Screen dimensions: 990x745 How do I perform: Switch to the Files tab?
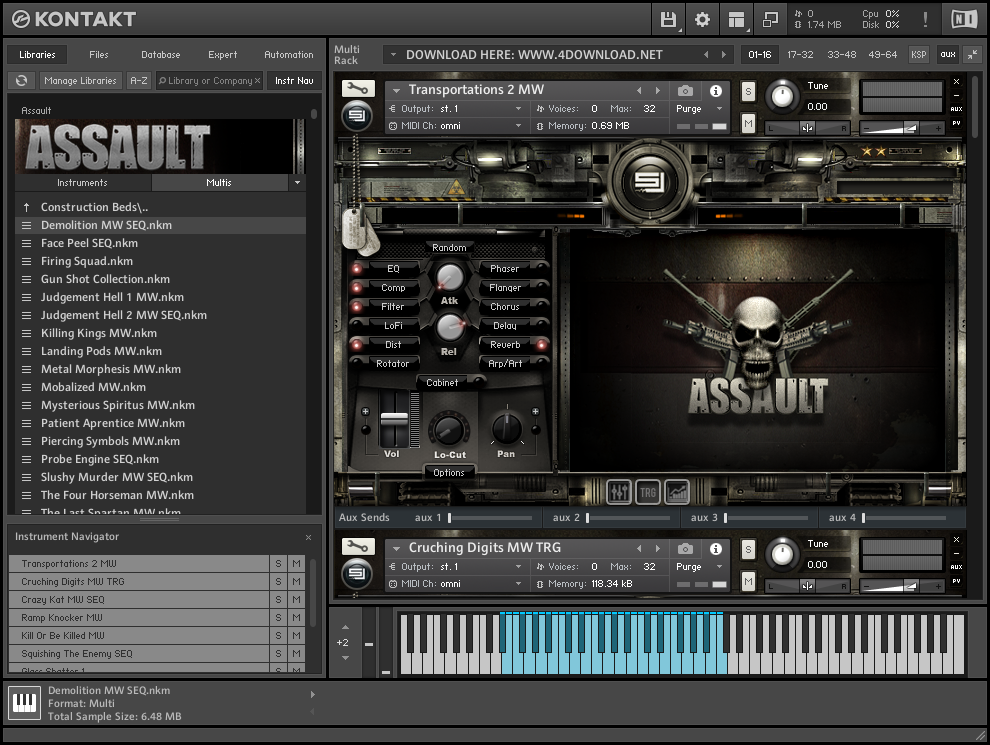tap(98, 55)
